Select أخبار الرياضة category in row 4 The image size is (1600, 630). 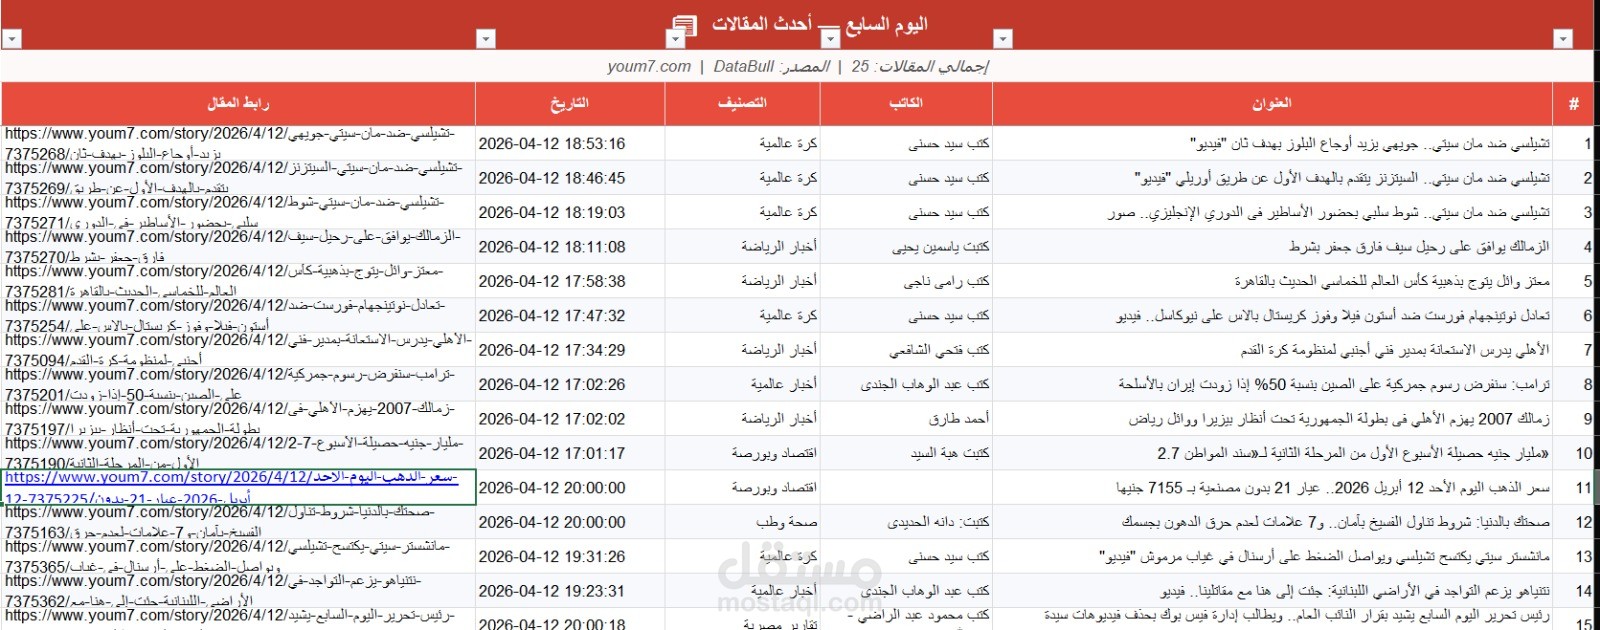point(742,247)
